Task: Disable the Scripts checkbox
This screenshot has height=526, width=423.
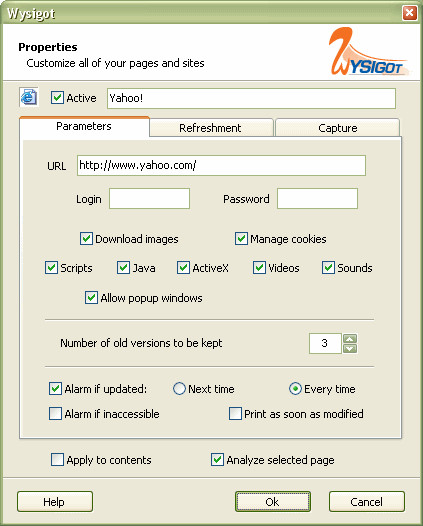Action: [51, 268]
